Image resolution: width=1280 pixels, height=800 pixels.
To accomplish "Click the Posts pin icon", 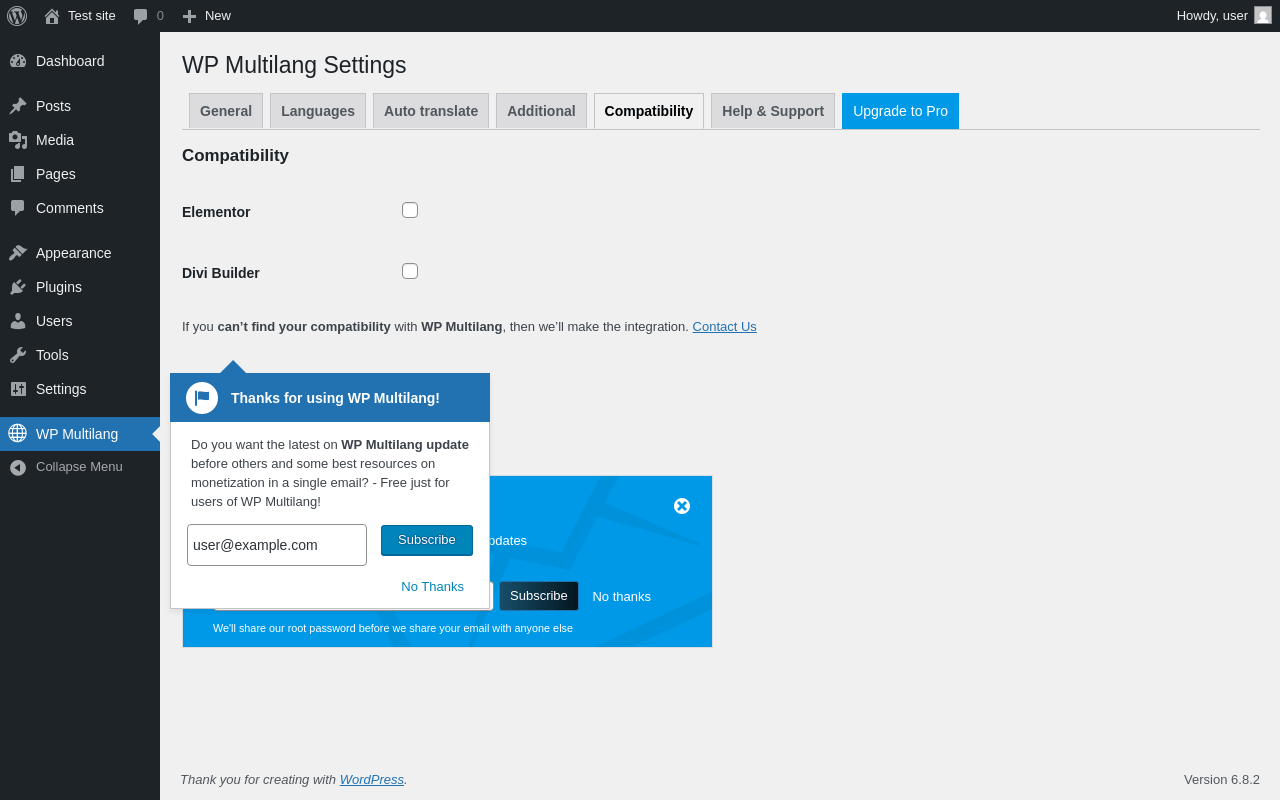I will pos(18,106).
